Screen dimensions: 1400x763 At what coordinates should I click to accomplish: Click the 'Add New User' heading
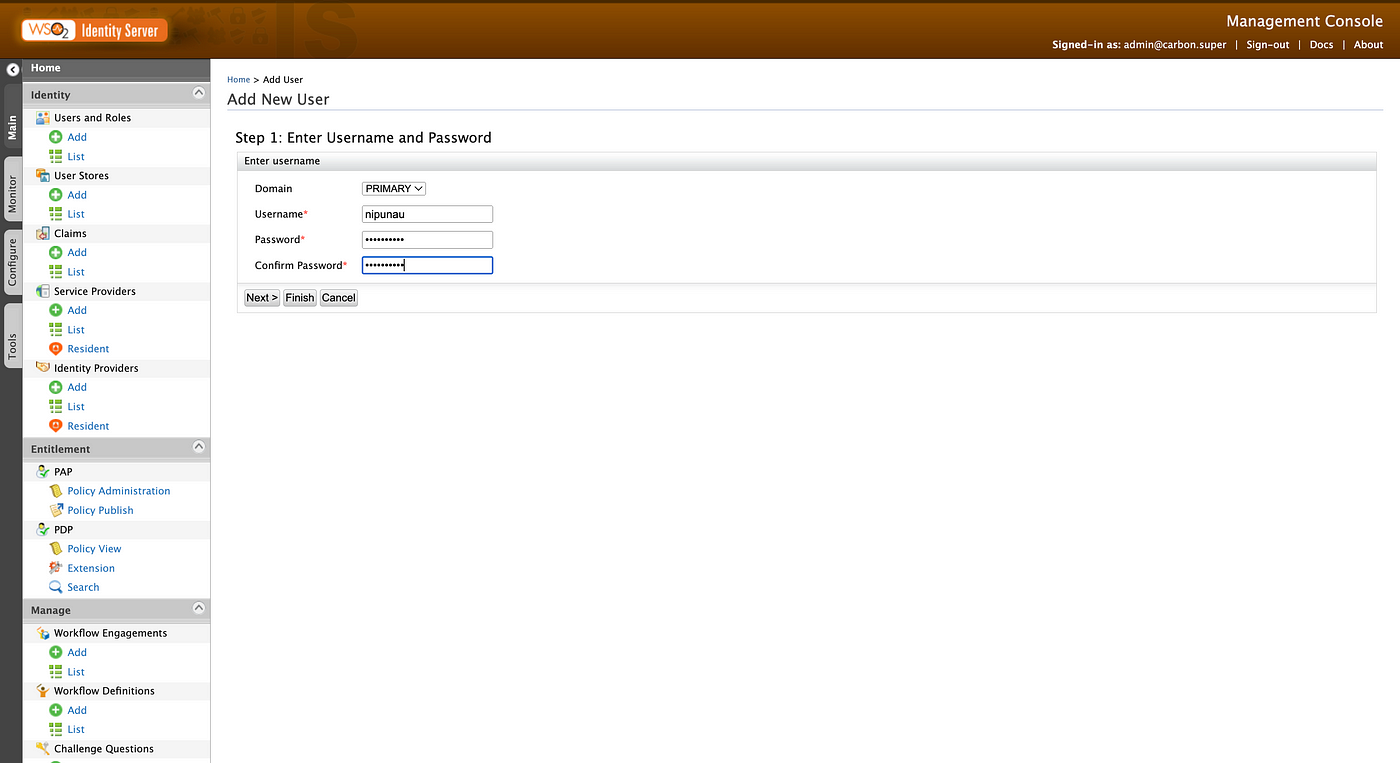278,99
